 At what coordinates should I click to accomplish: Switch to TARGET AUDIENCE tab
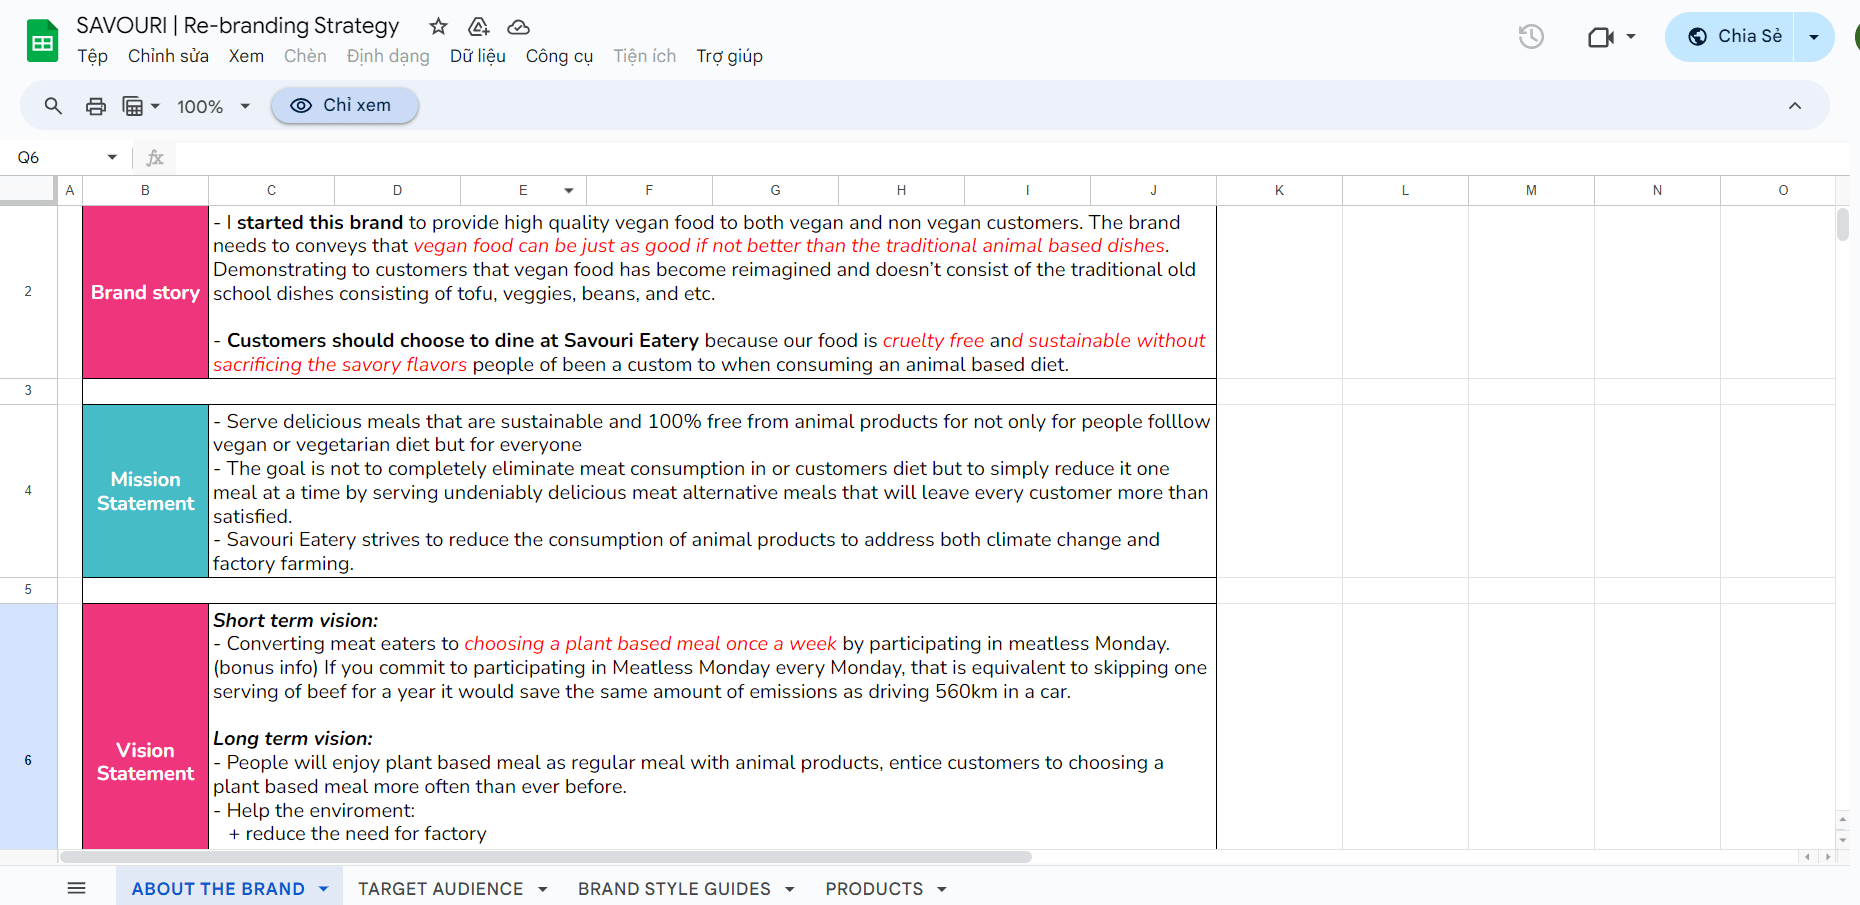point(440,889)
